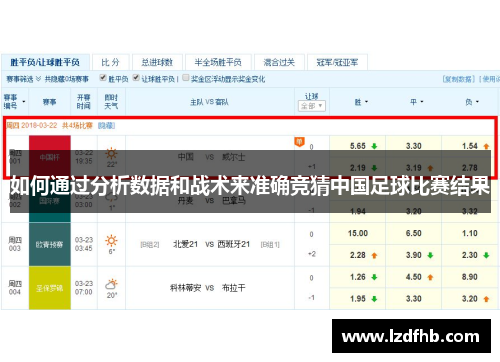Select the 6.50 draw odds cell
The width and height of the screenshot is (500, 362).
[x=414, y=233]
